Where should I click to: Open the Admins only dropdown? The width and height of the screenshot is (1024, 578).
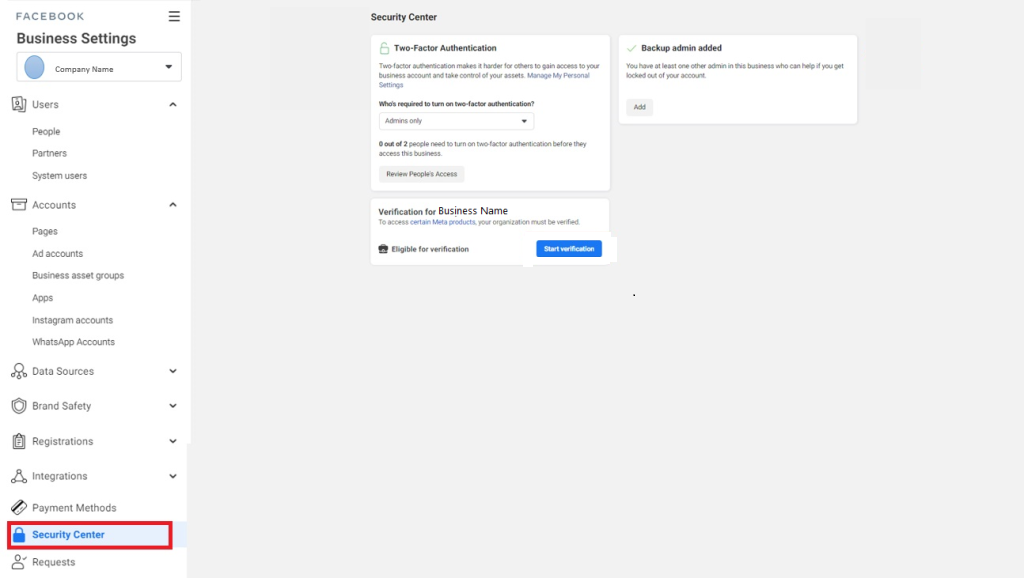[x=456, y=121]
